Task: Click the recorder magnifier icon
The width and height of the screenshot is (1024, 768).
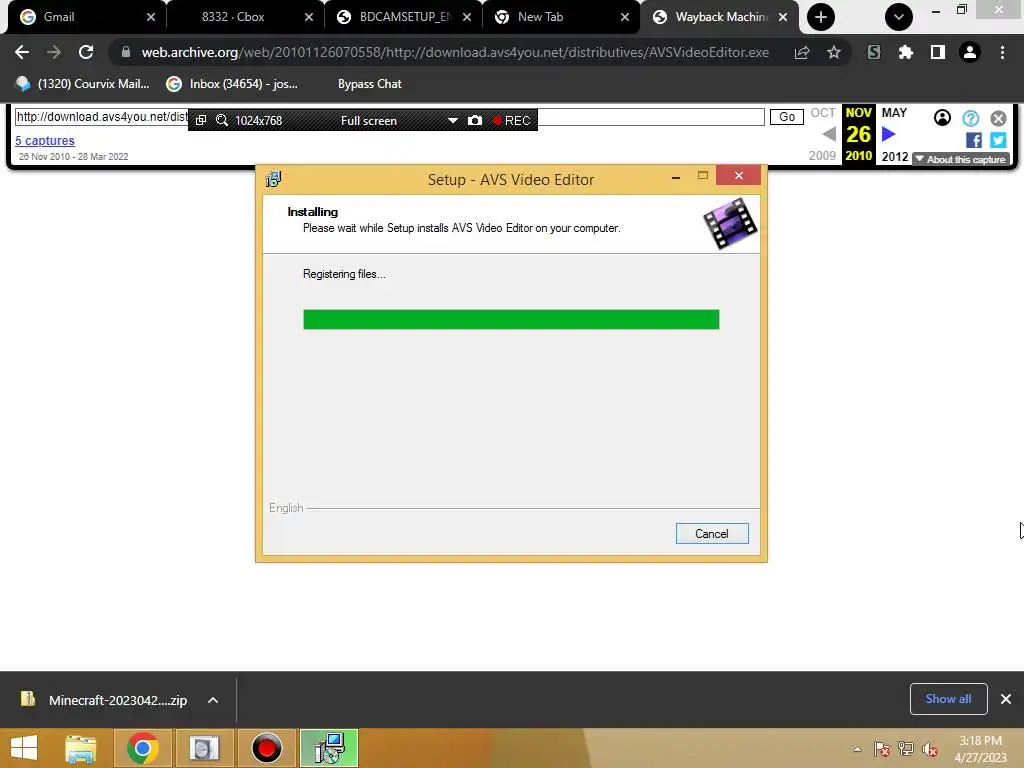Action: (x=222, y=120)
